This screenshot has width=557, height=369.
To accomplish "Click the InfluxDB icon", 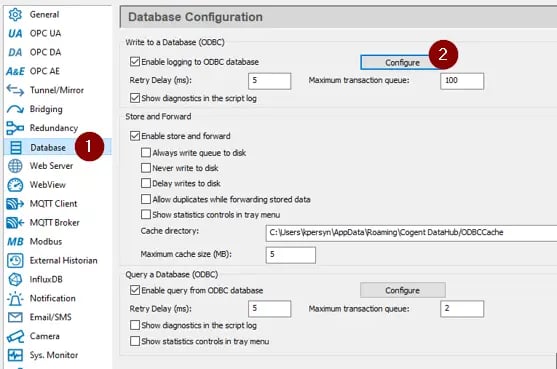I will tap(15, 280).
